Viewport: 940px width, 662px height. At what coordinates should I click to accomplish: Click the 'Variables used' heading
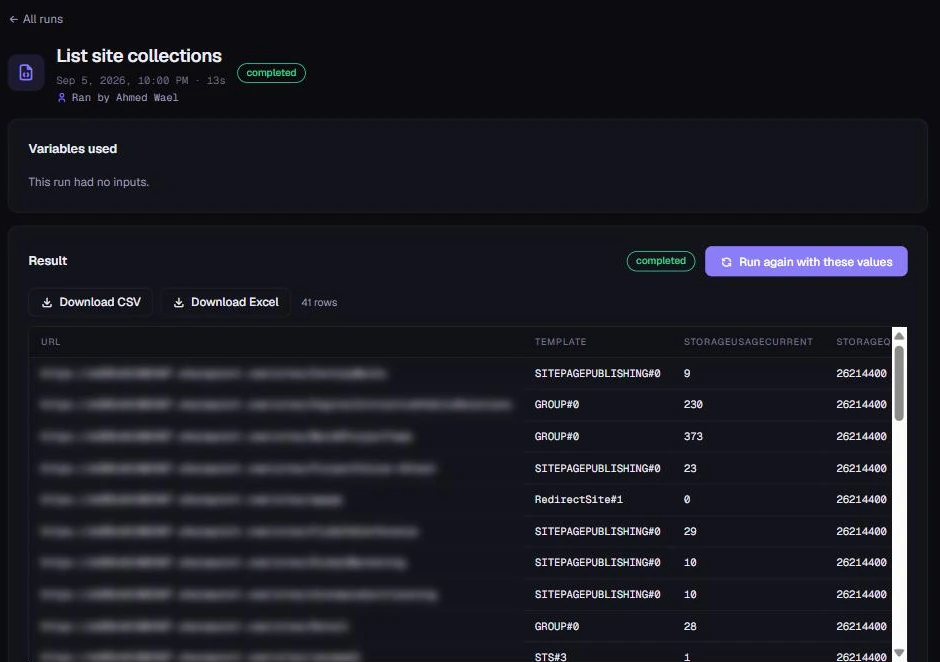click(x=73, y=149)
